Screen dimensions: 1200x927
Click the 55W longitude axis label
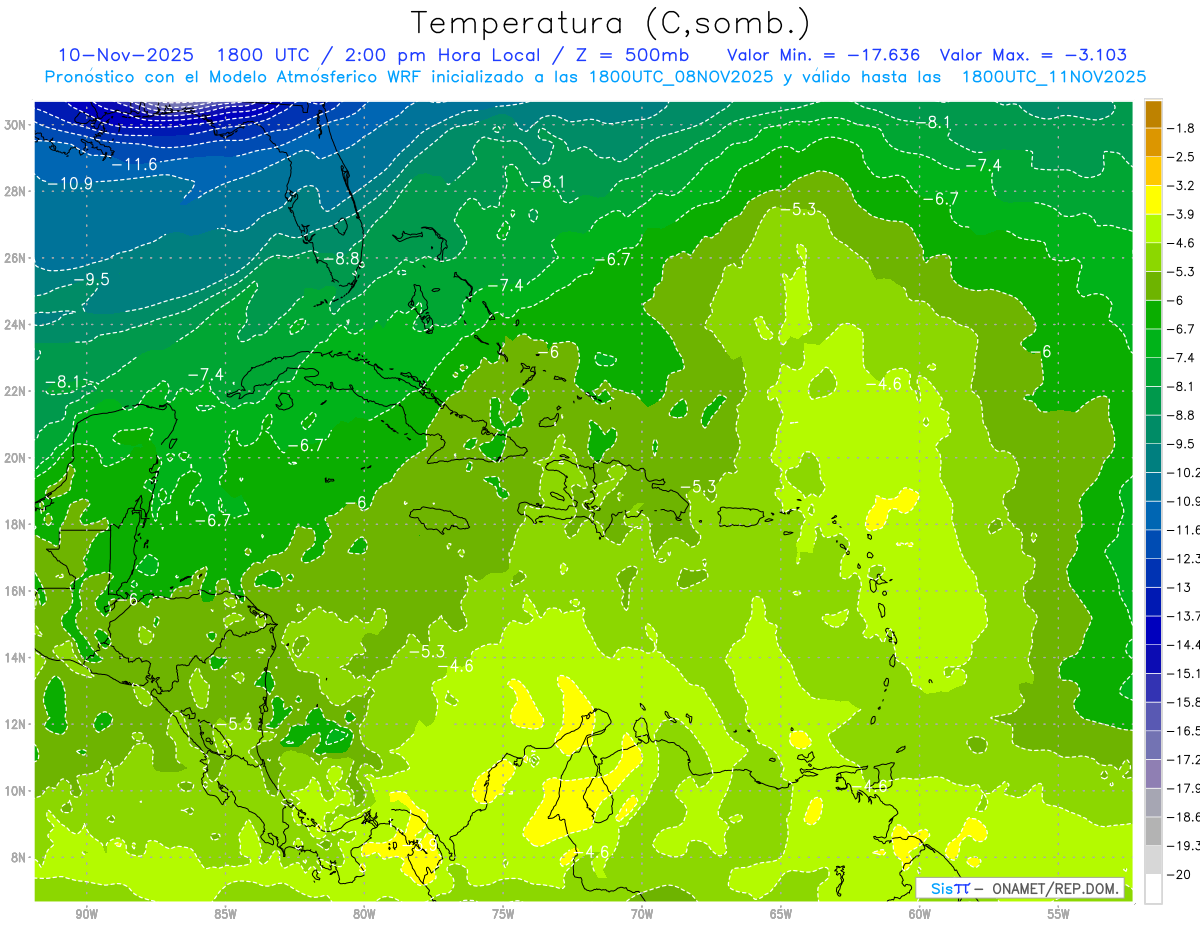1058,913
